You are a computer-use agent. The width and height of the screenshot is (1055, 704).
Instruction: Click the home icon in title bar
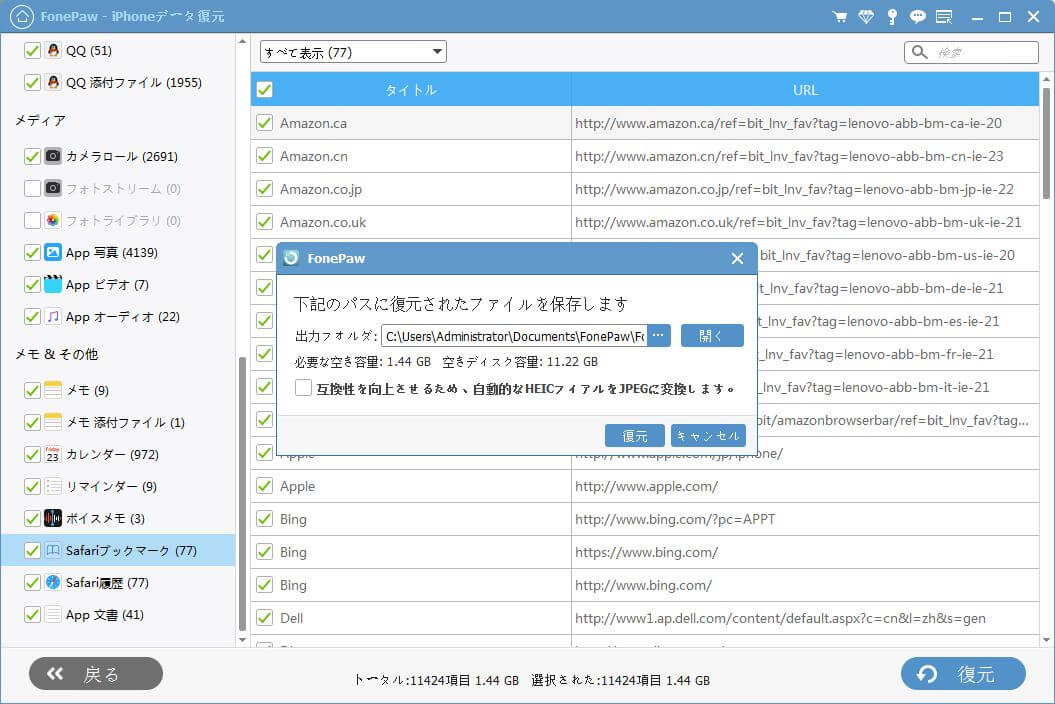click(x=22, y=16)
